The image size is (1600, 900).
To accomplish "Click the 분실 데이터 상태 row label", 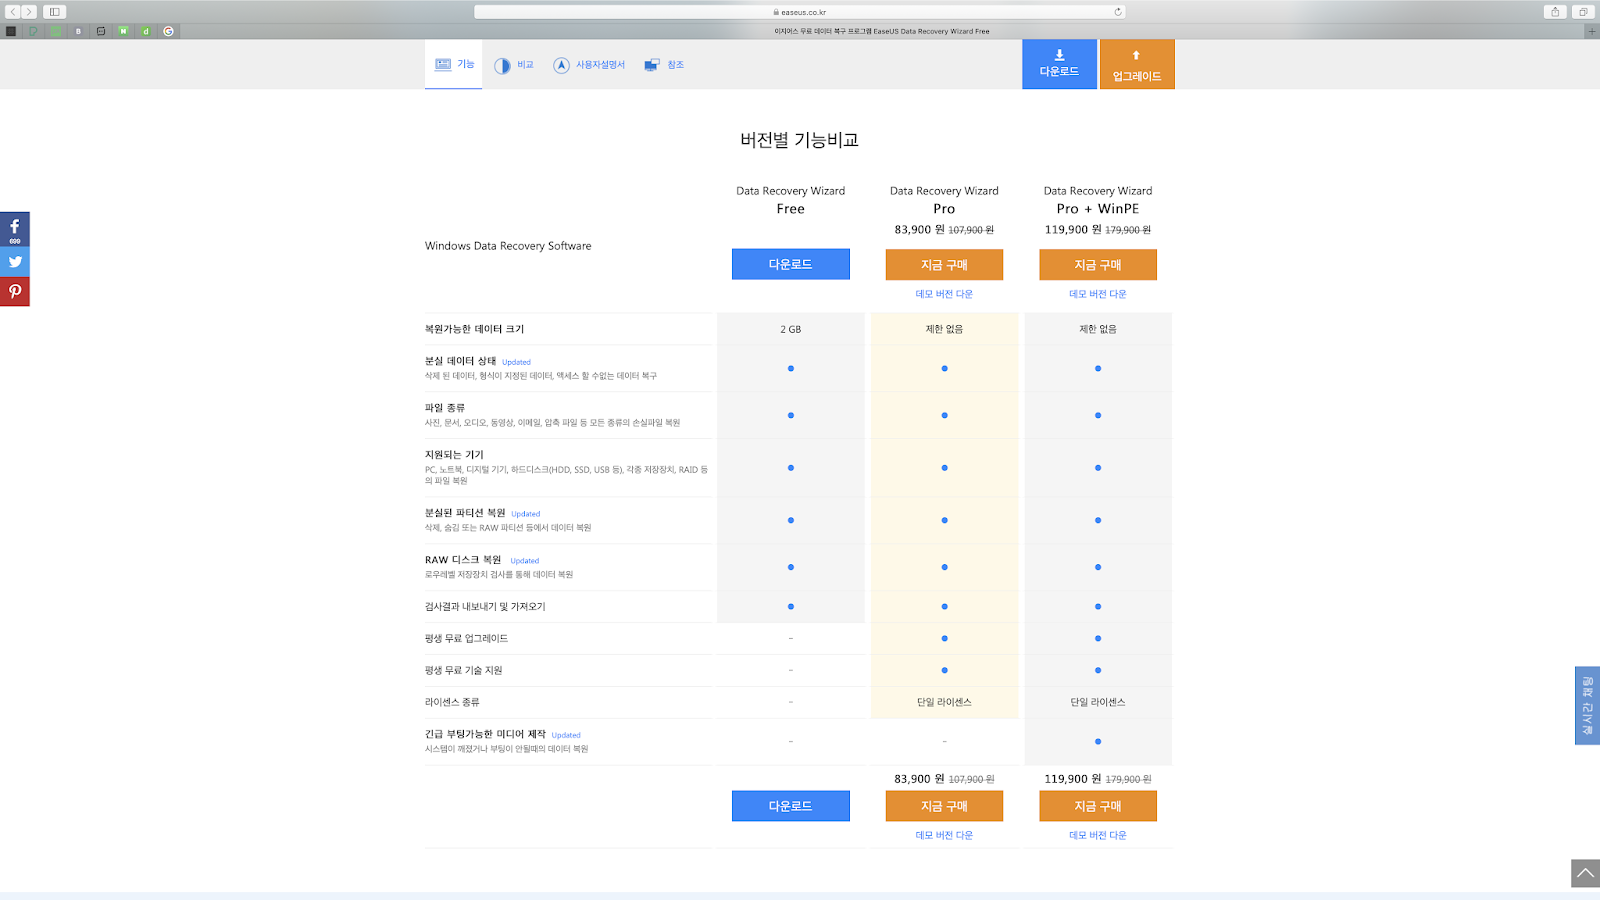I will click(x=460, y=361).
